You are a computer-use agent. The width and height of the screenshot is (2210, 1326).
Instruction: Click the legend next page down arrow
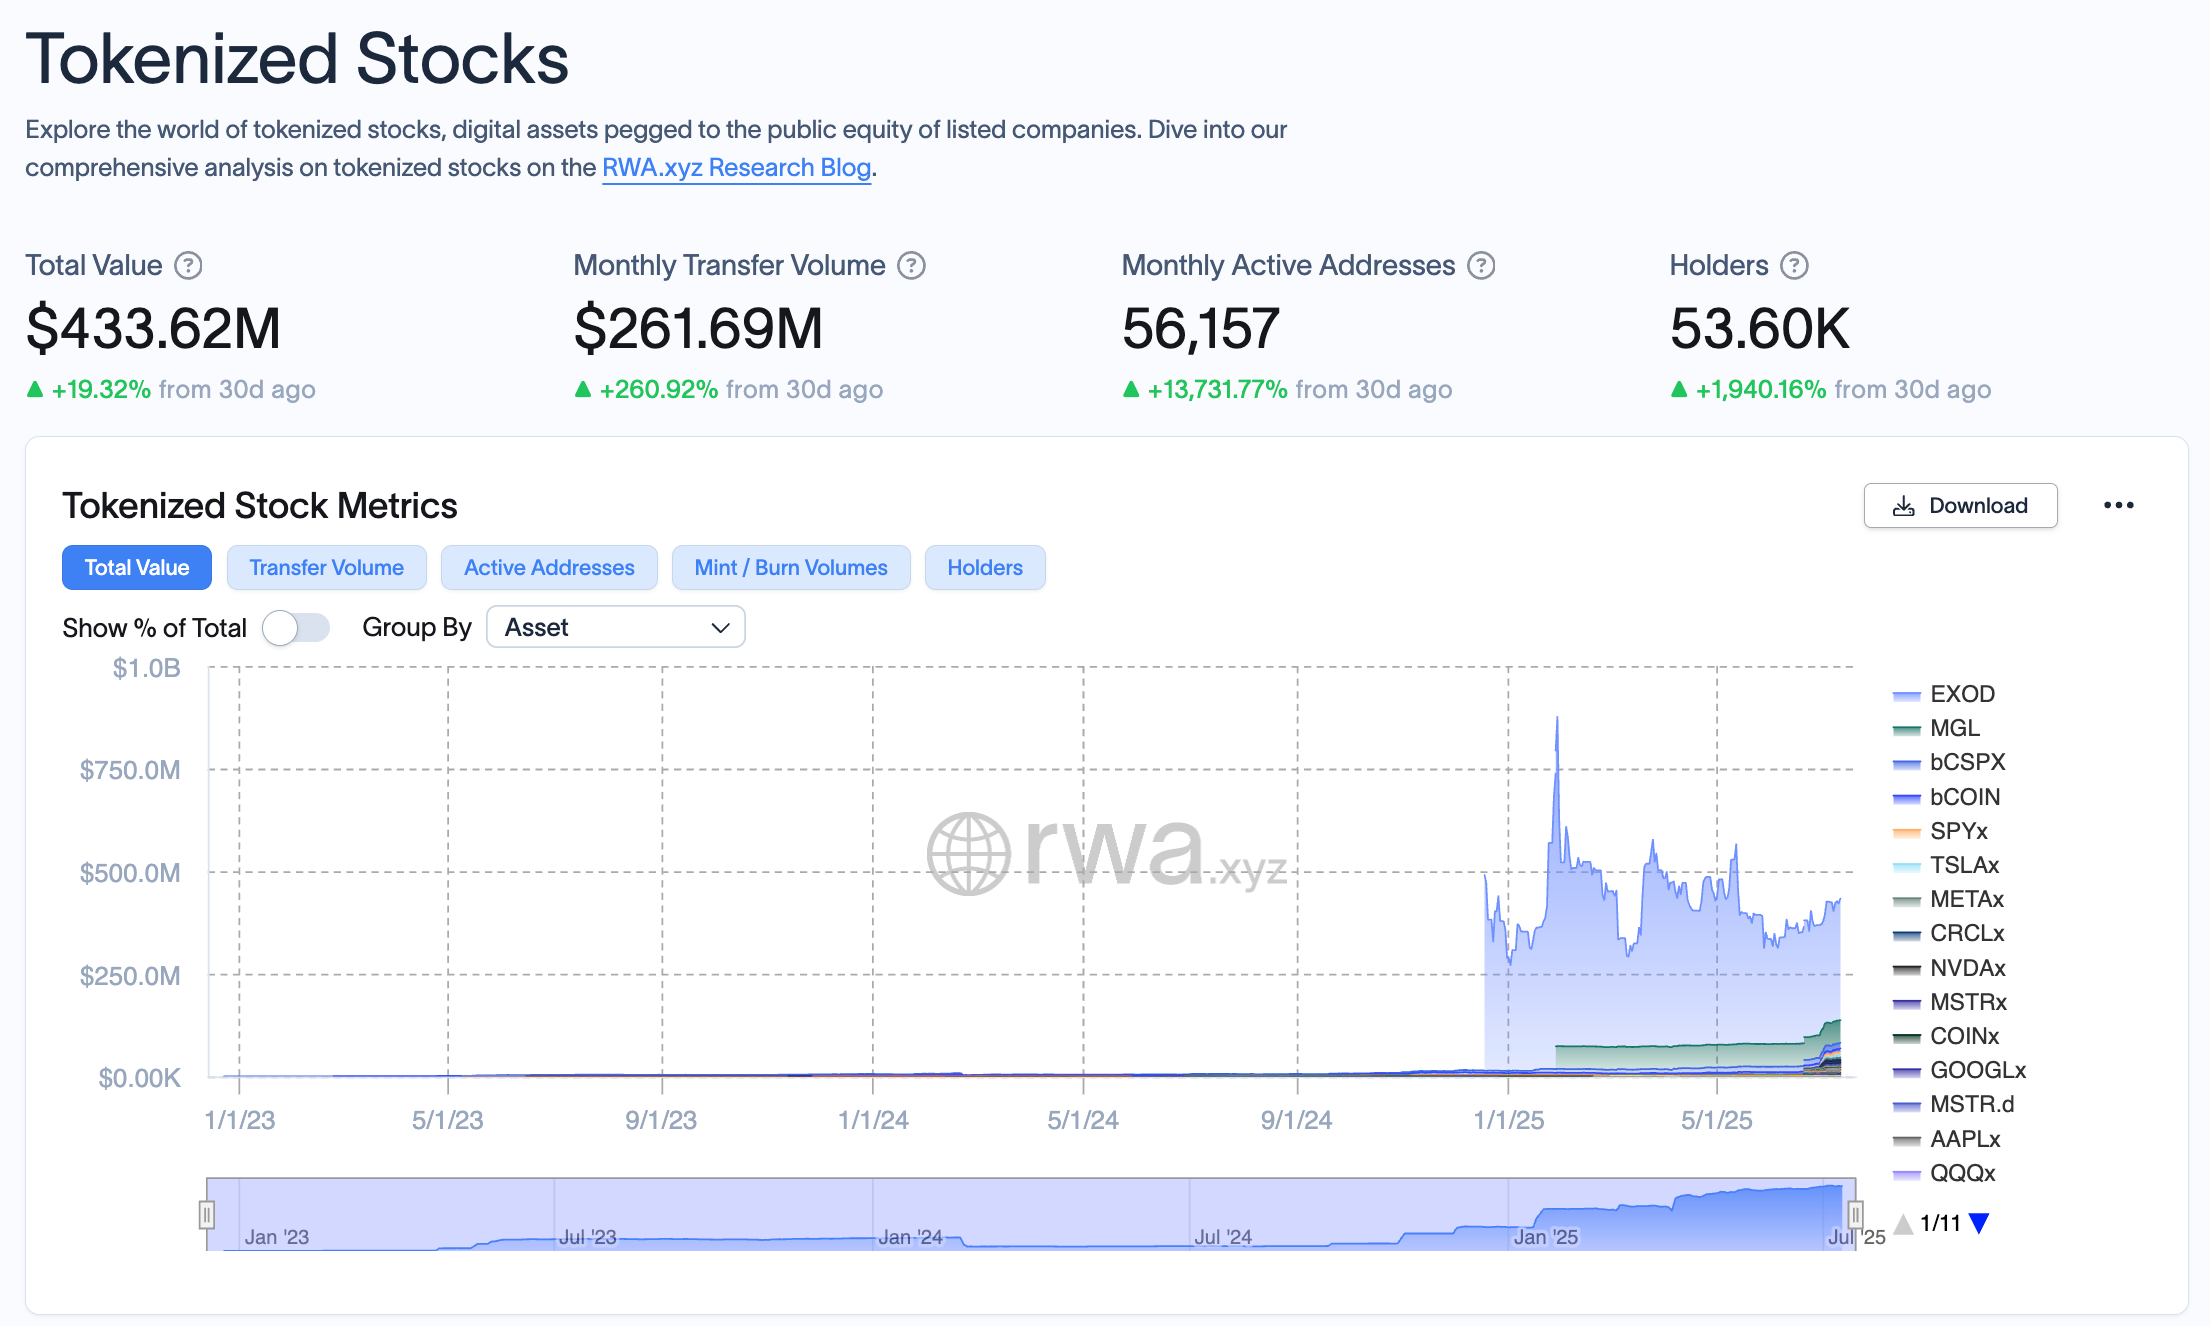coord(1979,1222)
